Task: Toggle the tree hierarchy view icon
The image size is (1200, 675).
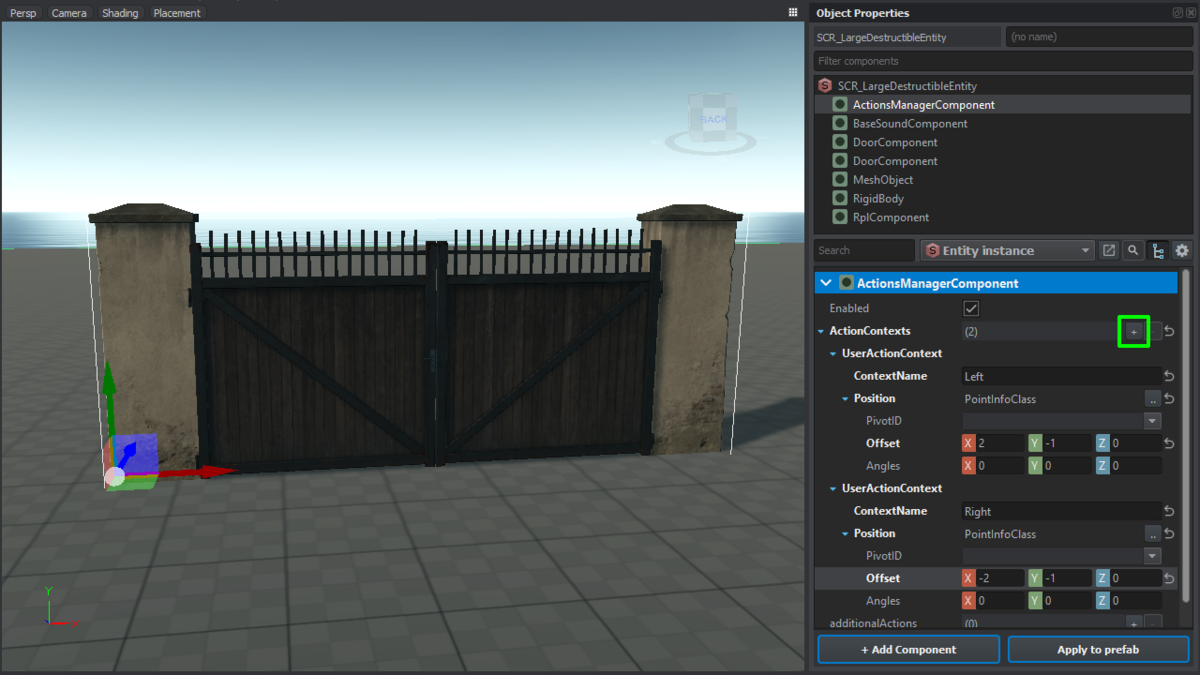Action: 1157,250
